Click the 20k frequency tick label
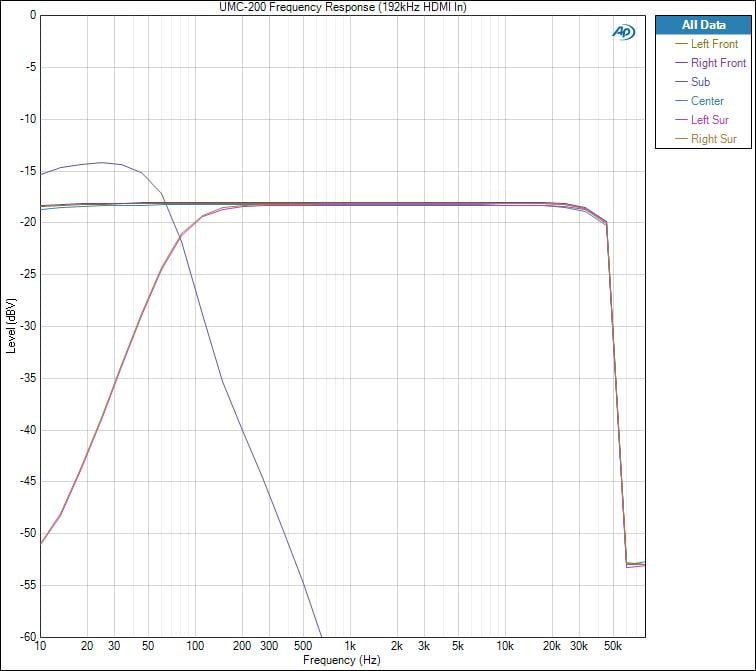This screenshot has height=671, width=756. point(551,646)
